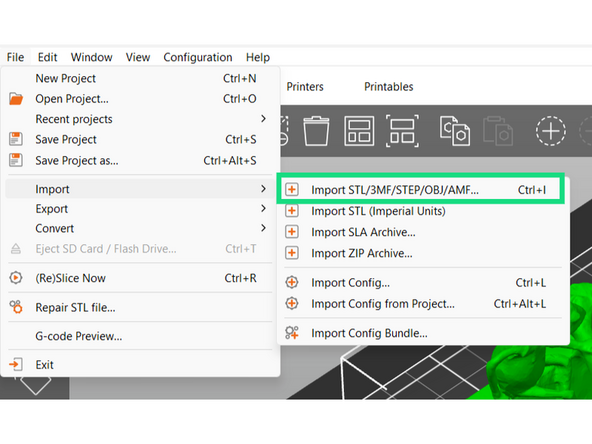Click plus icon beside Import SLA Archive
592x444 pixels.
[291, 231]
